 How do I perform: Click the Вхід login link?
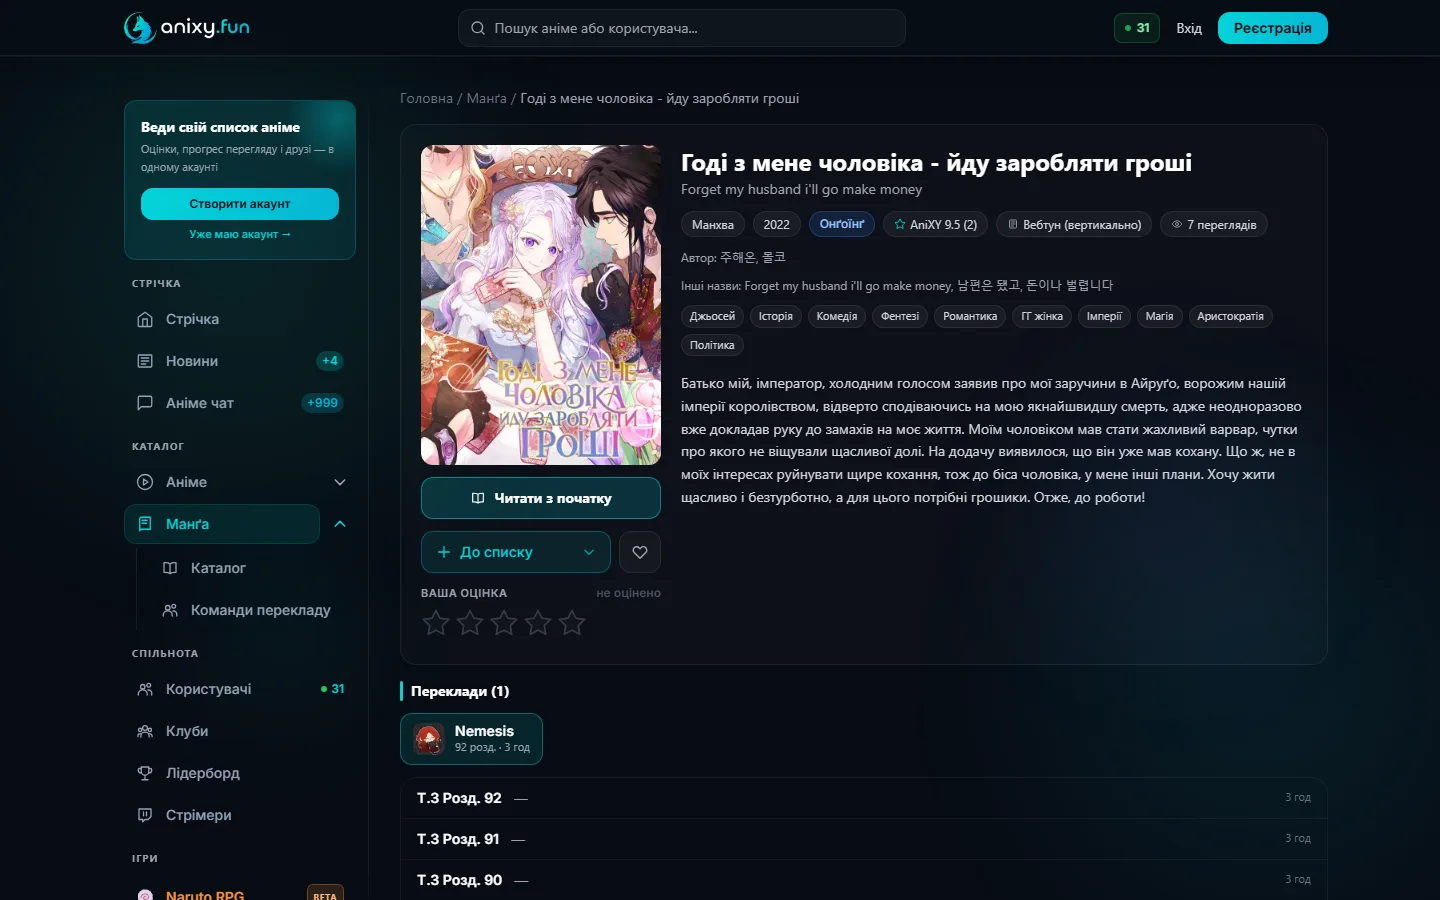1189,28
